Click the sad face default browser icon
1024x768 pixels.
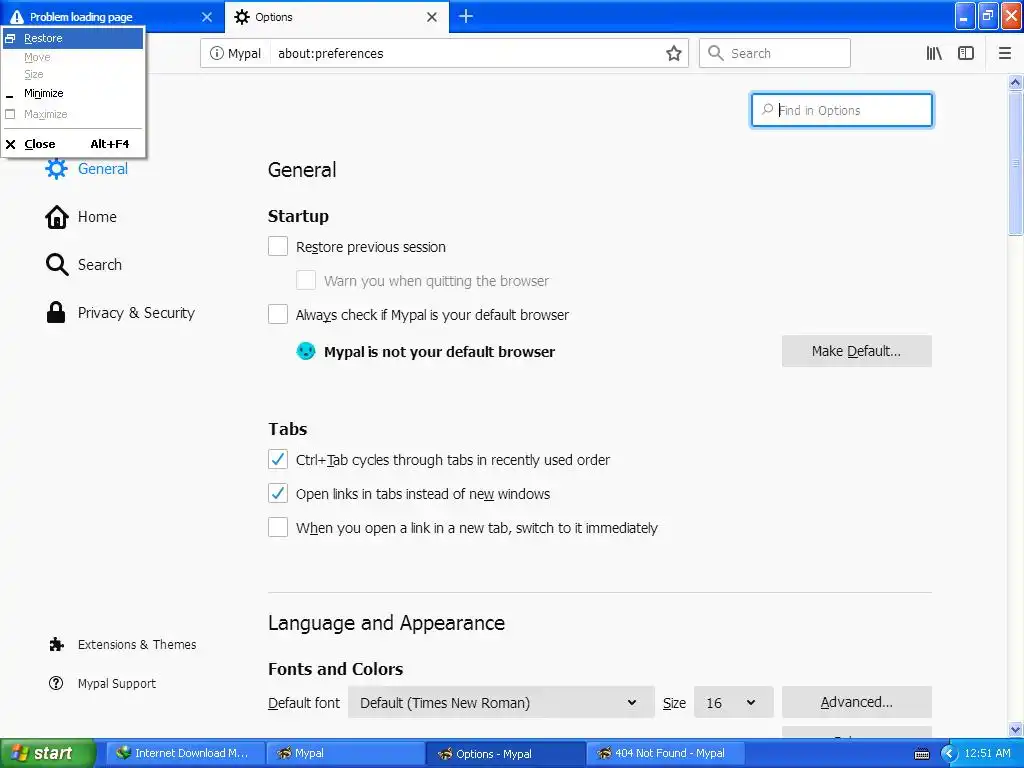coord(306,351)
